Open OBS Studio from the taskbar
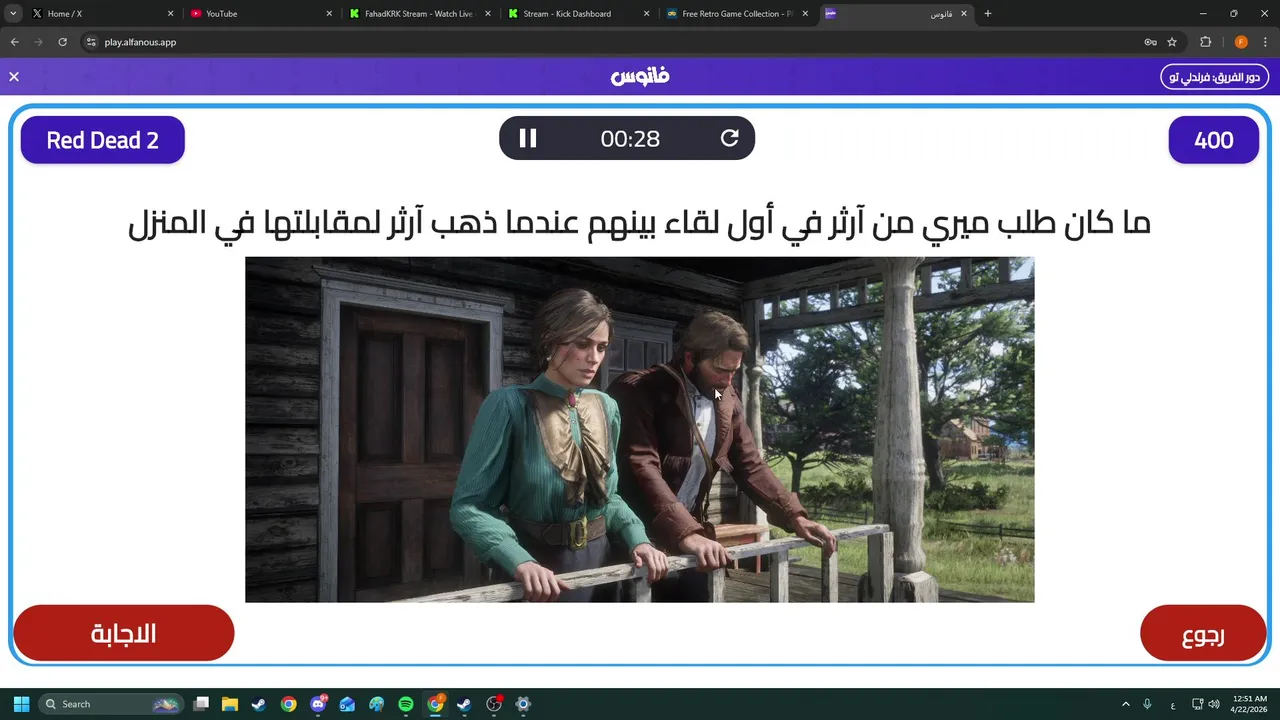 (x=494, y=704)
